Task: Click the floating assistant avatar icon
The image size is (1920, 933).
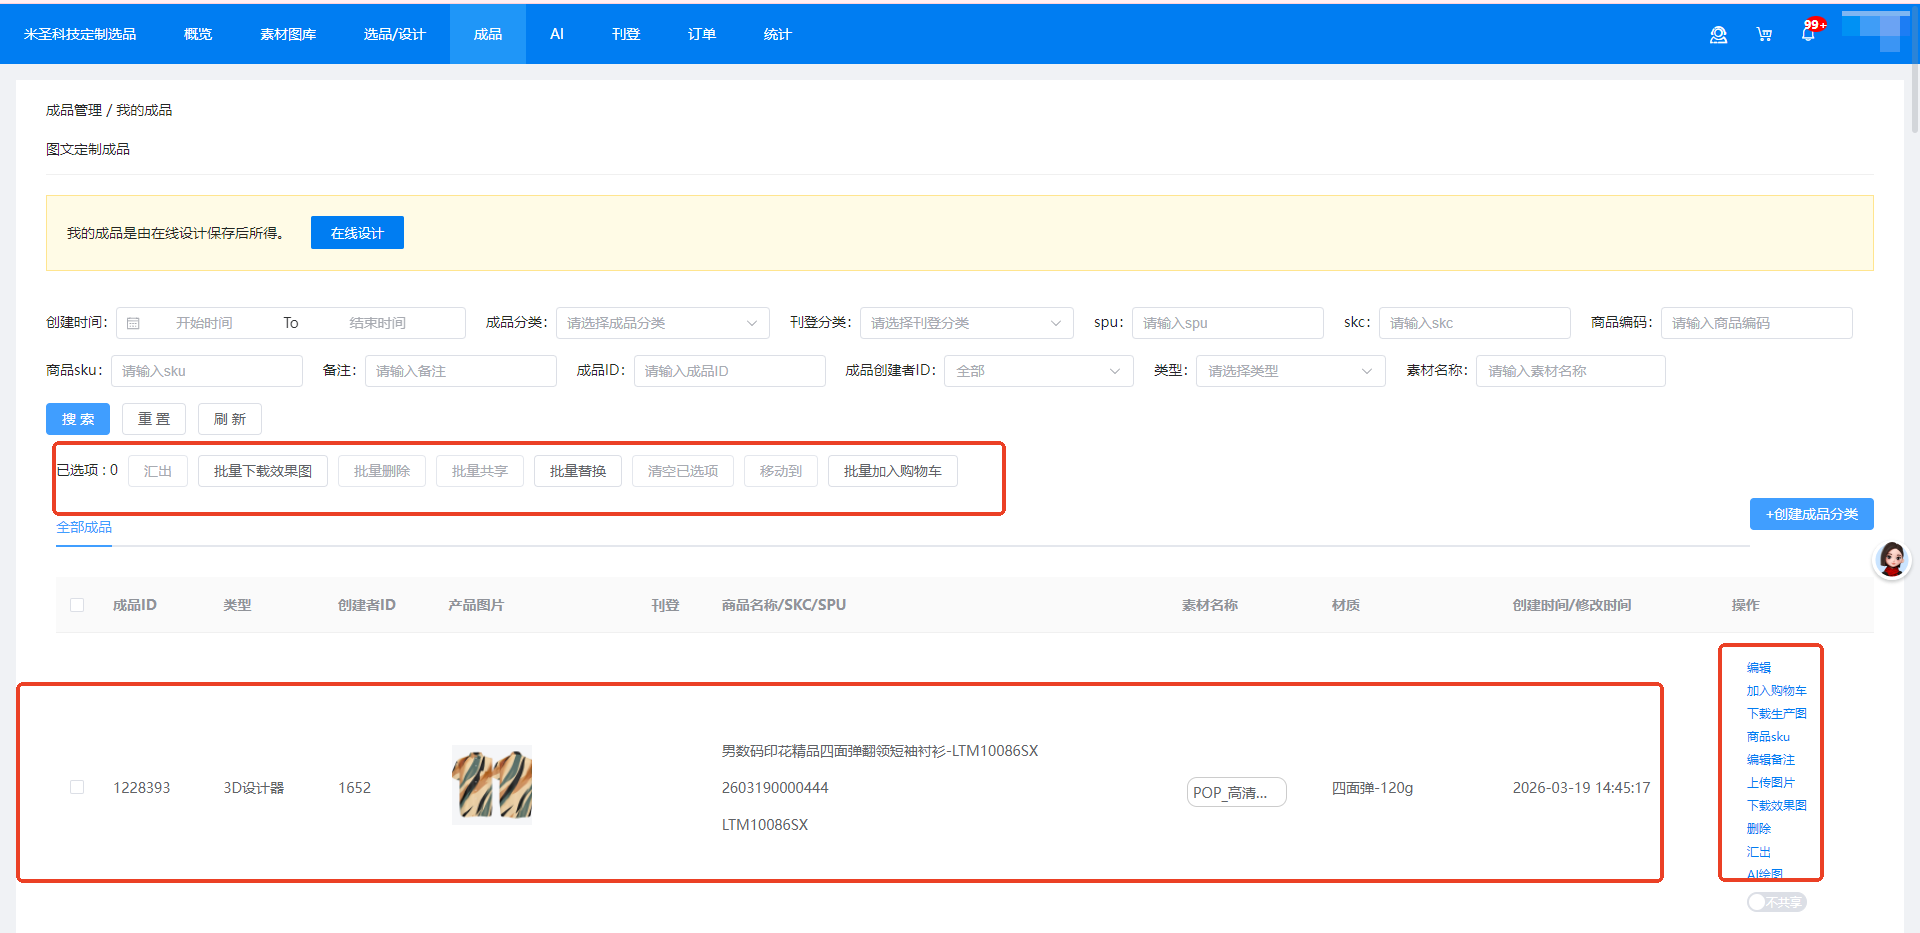Action: pyautogui.click(x=1891, y=560)
